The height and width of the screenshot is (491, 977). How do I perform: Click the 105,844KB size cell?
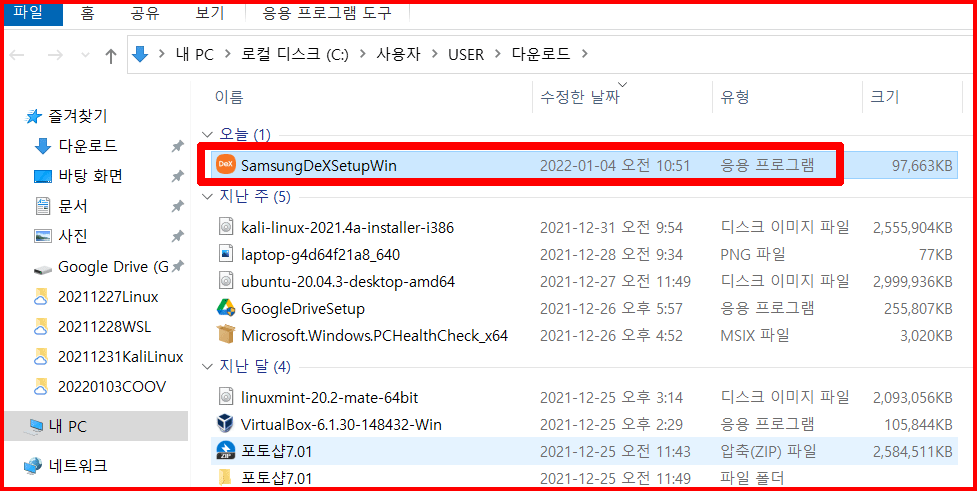[918, 424]
